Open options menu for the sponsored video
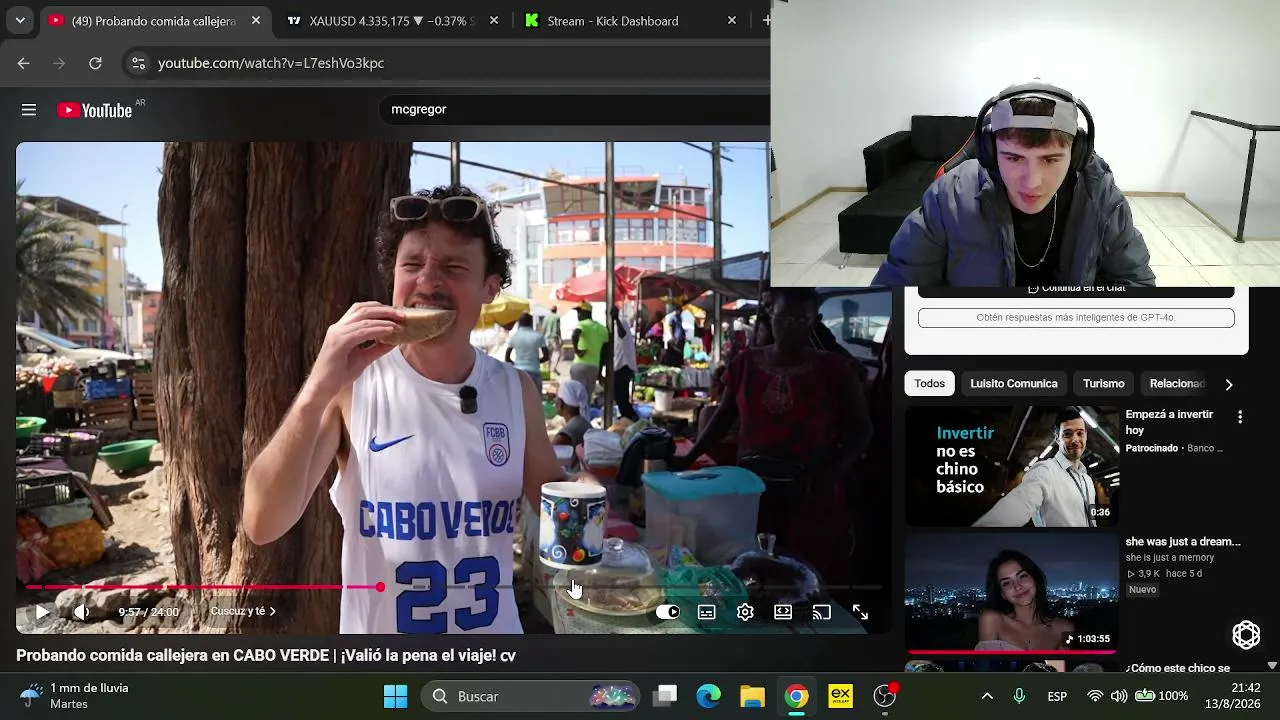The height and width of the screenshot is (720, 1280). coord(1240,417)
